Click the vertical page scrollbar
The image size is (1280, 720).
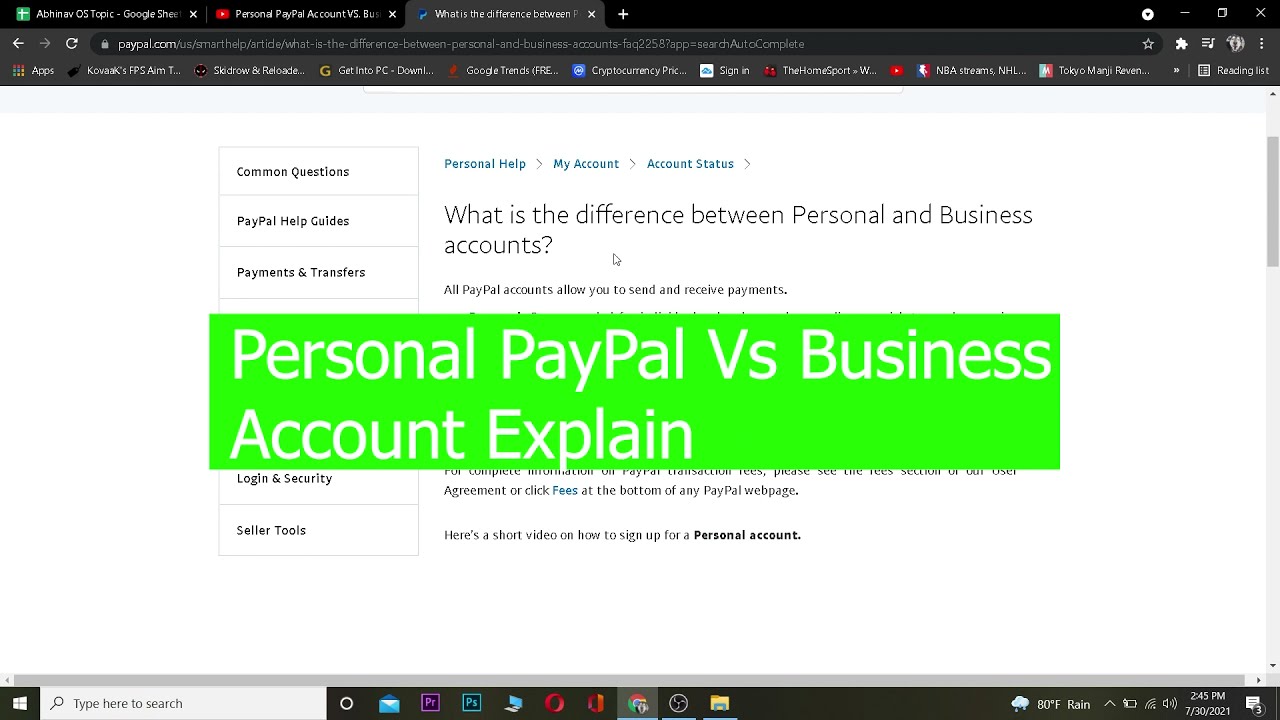1272,200
